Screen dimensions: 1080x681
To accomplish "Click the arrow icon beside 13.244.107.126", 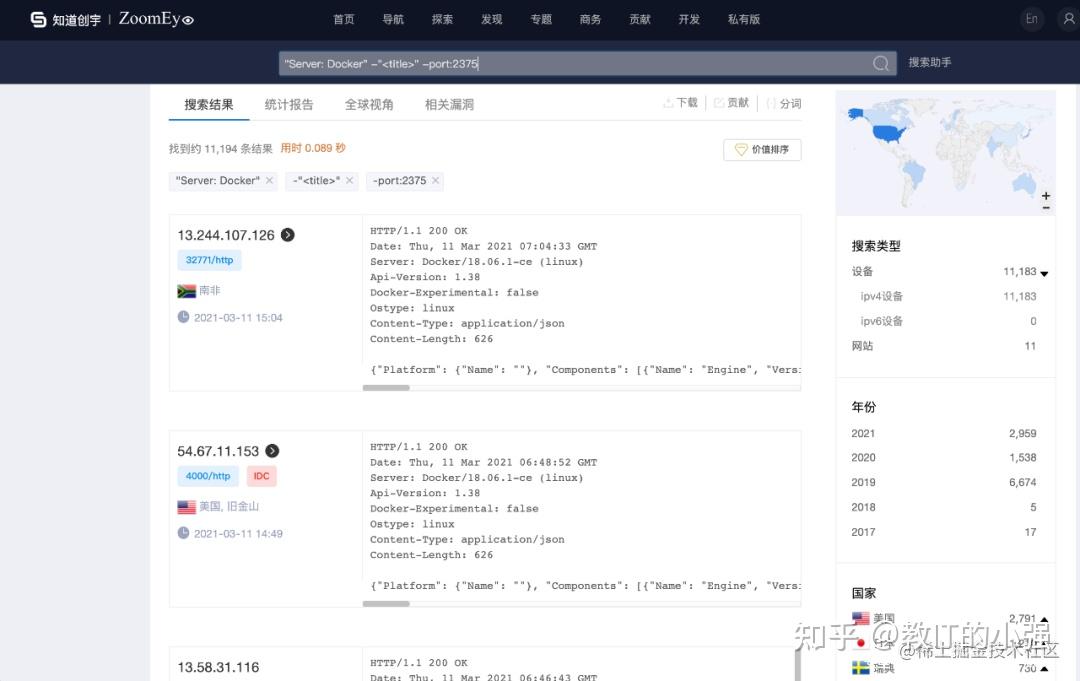I will pyautogui.click(x=287, y=235).
